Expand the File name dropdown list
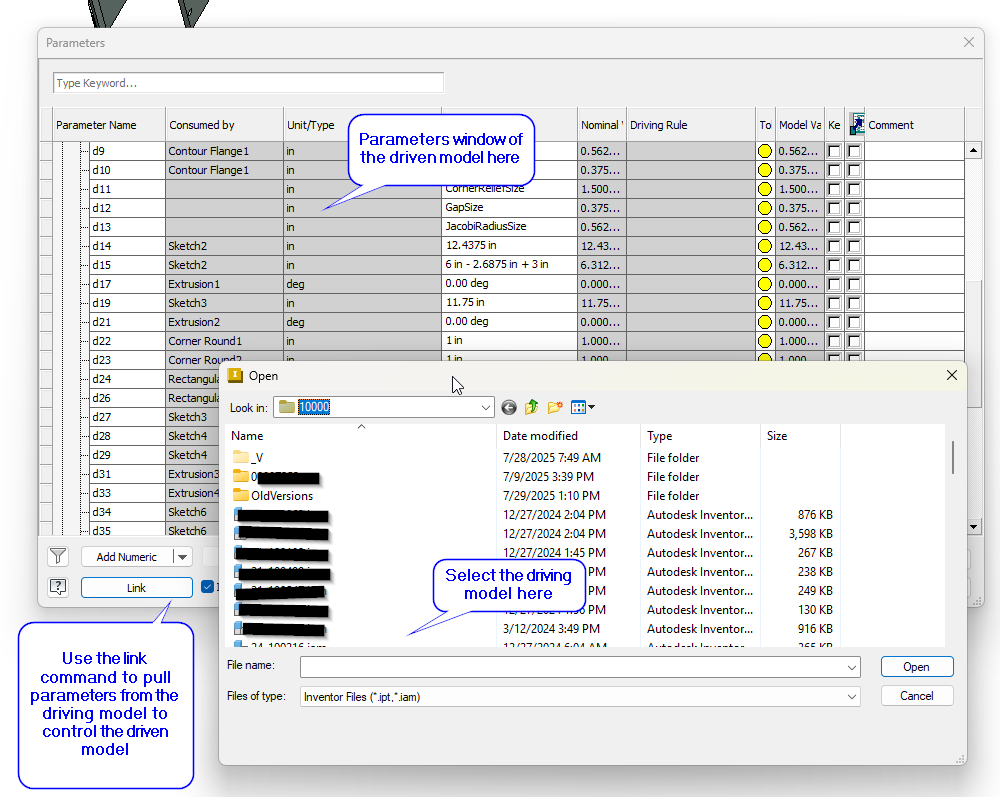The height and width of the screenshot is (797, 1000). point(851,667)
